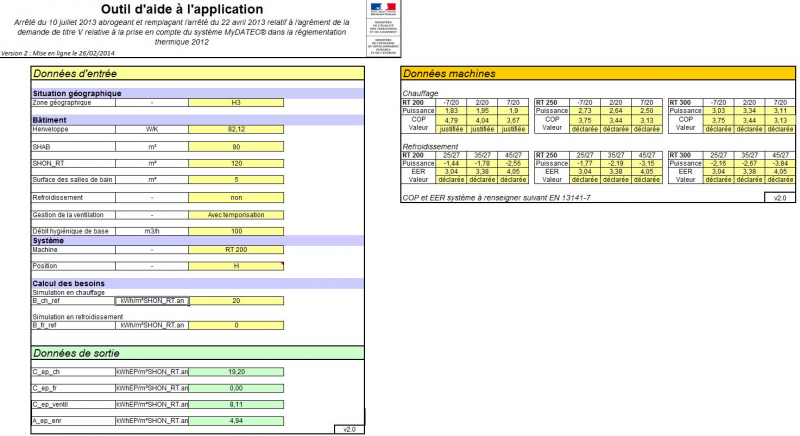This screenshot has width=800, height=436.
Task: Select the kWh/m²SHON_RT.an unit cell of B_ch_ref
Action: click(152, 301)
